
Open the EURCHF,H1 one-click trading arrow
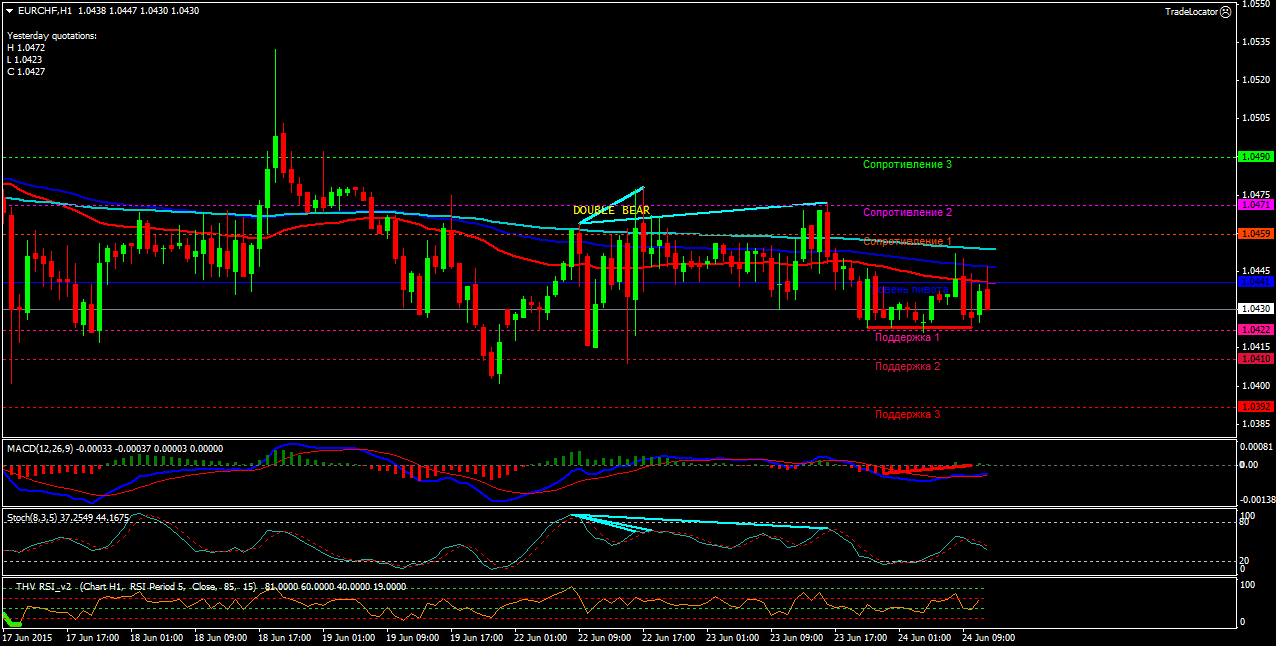9,10
